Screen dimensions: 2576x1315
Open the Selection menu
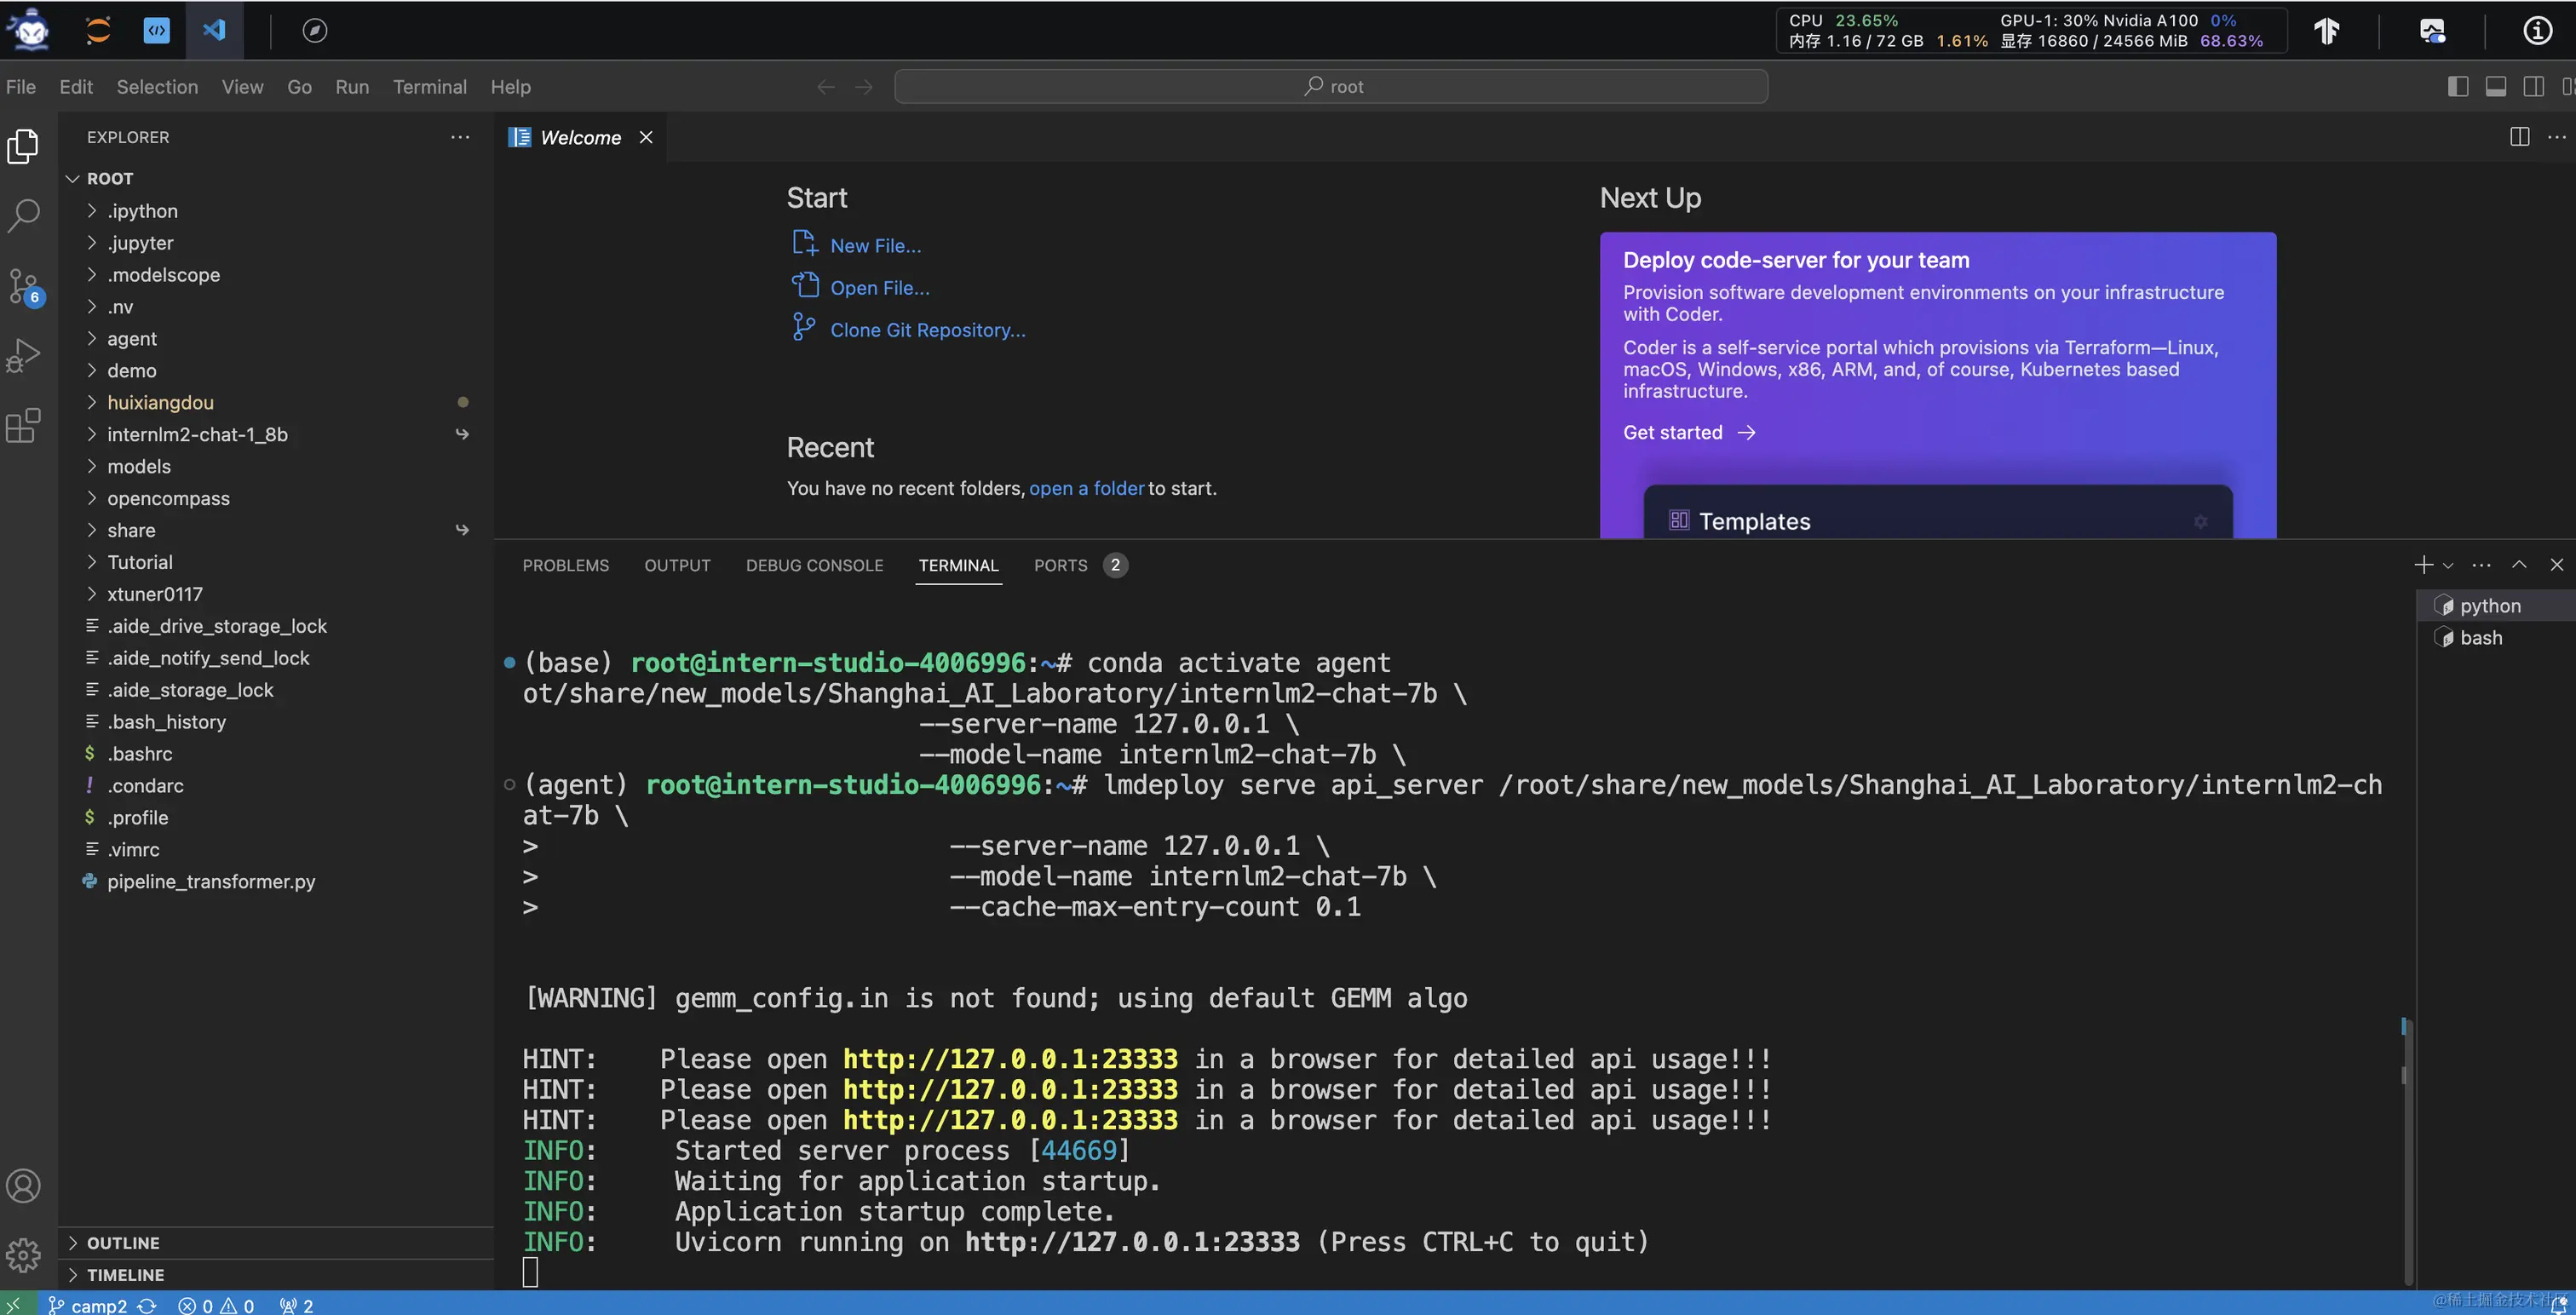(x=157, y=87)
